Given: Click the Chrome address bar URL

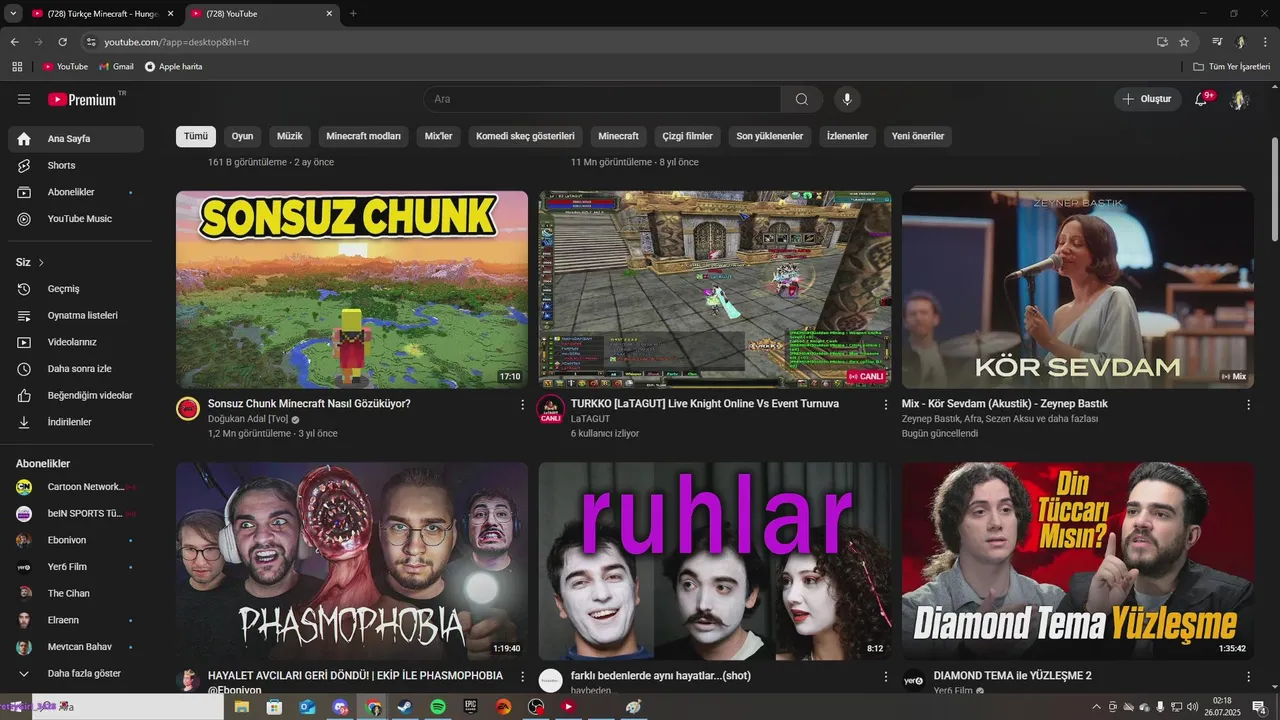Looking at the screenshot, I should pos(177,42).
